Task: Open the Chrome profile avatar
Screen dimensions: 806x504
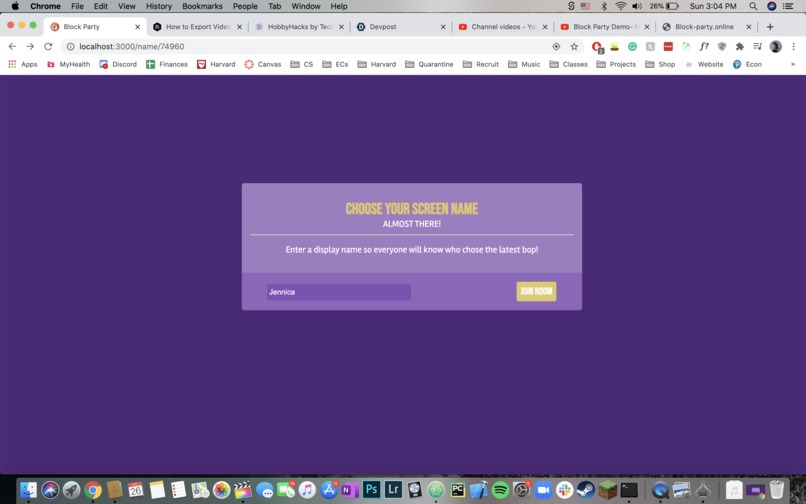Action: (x=776, y=46)
